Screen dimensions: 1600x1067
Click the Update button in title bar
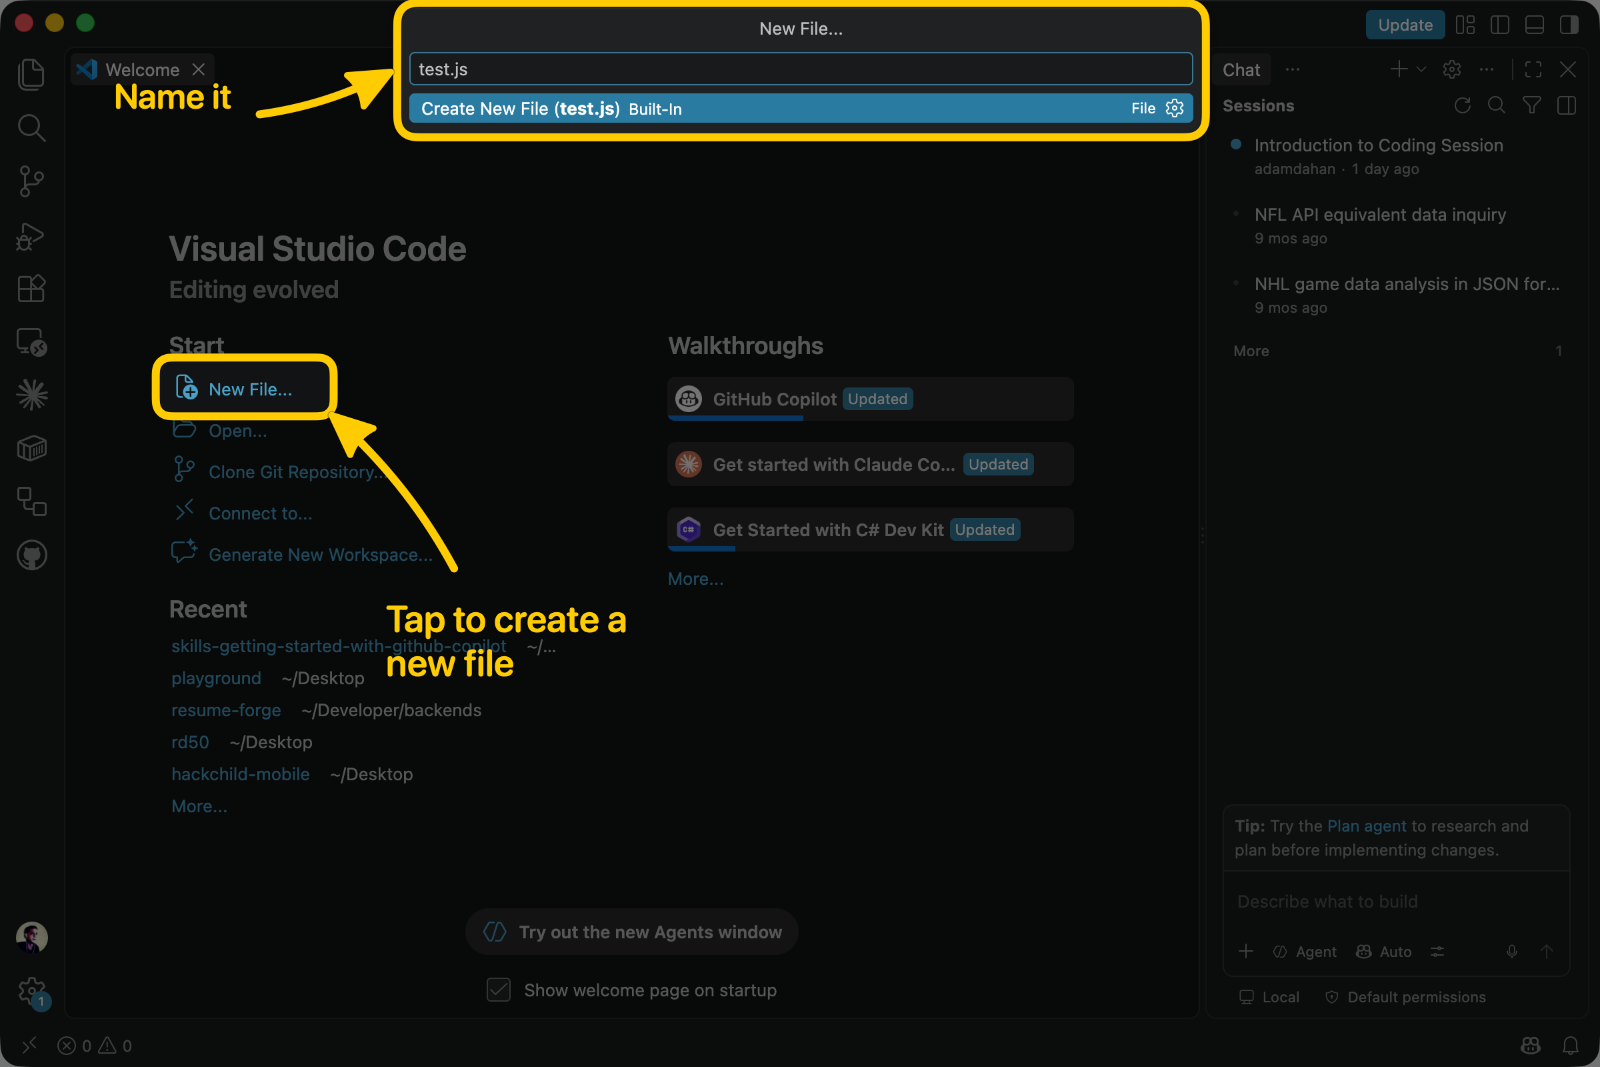[x=1405, y=25]
